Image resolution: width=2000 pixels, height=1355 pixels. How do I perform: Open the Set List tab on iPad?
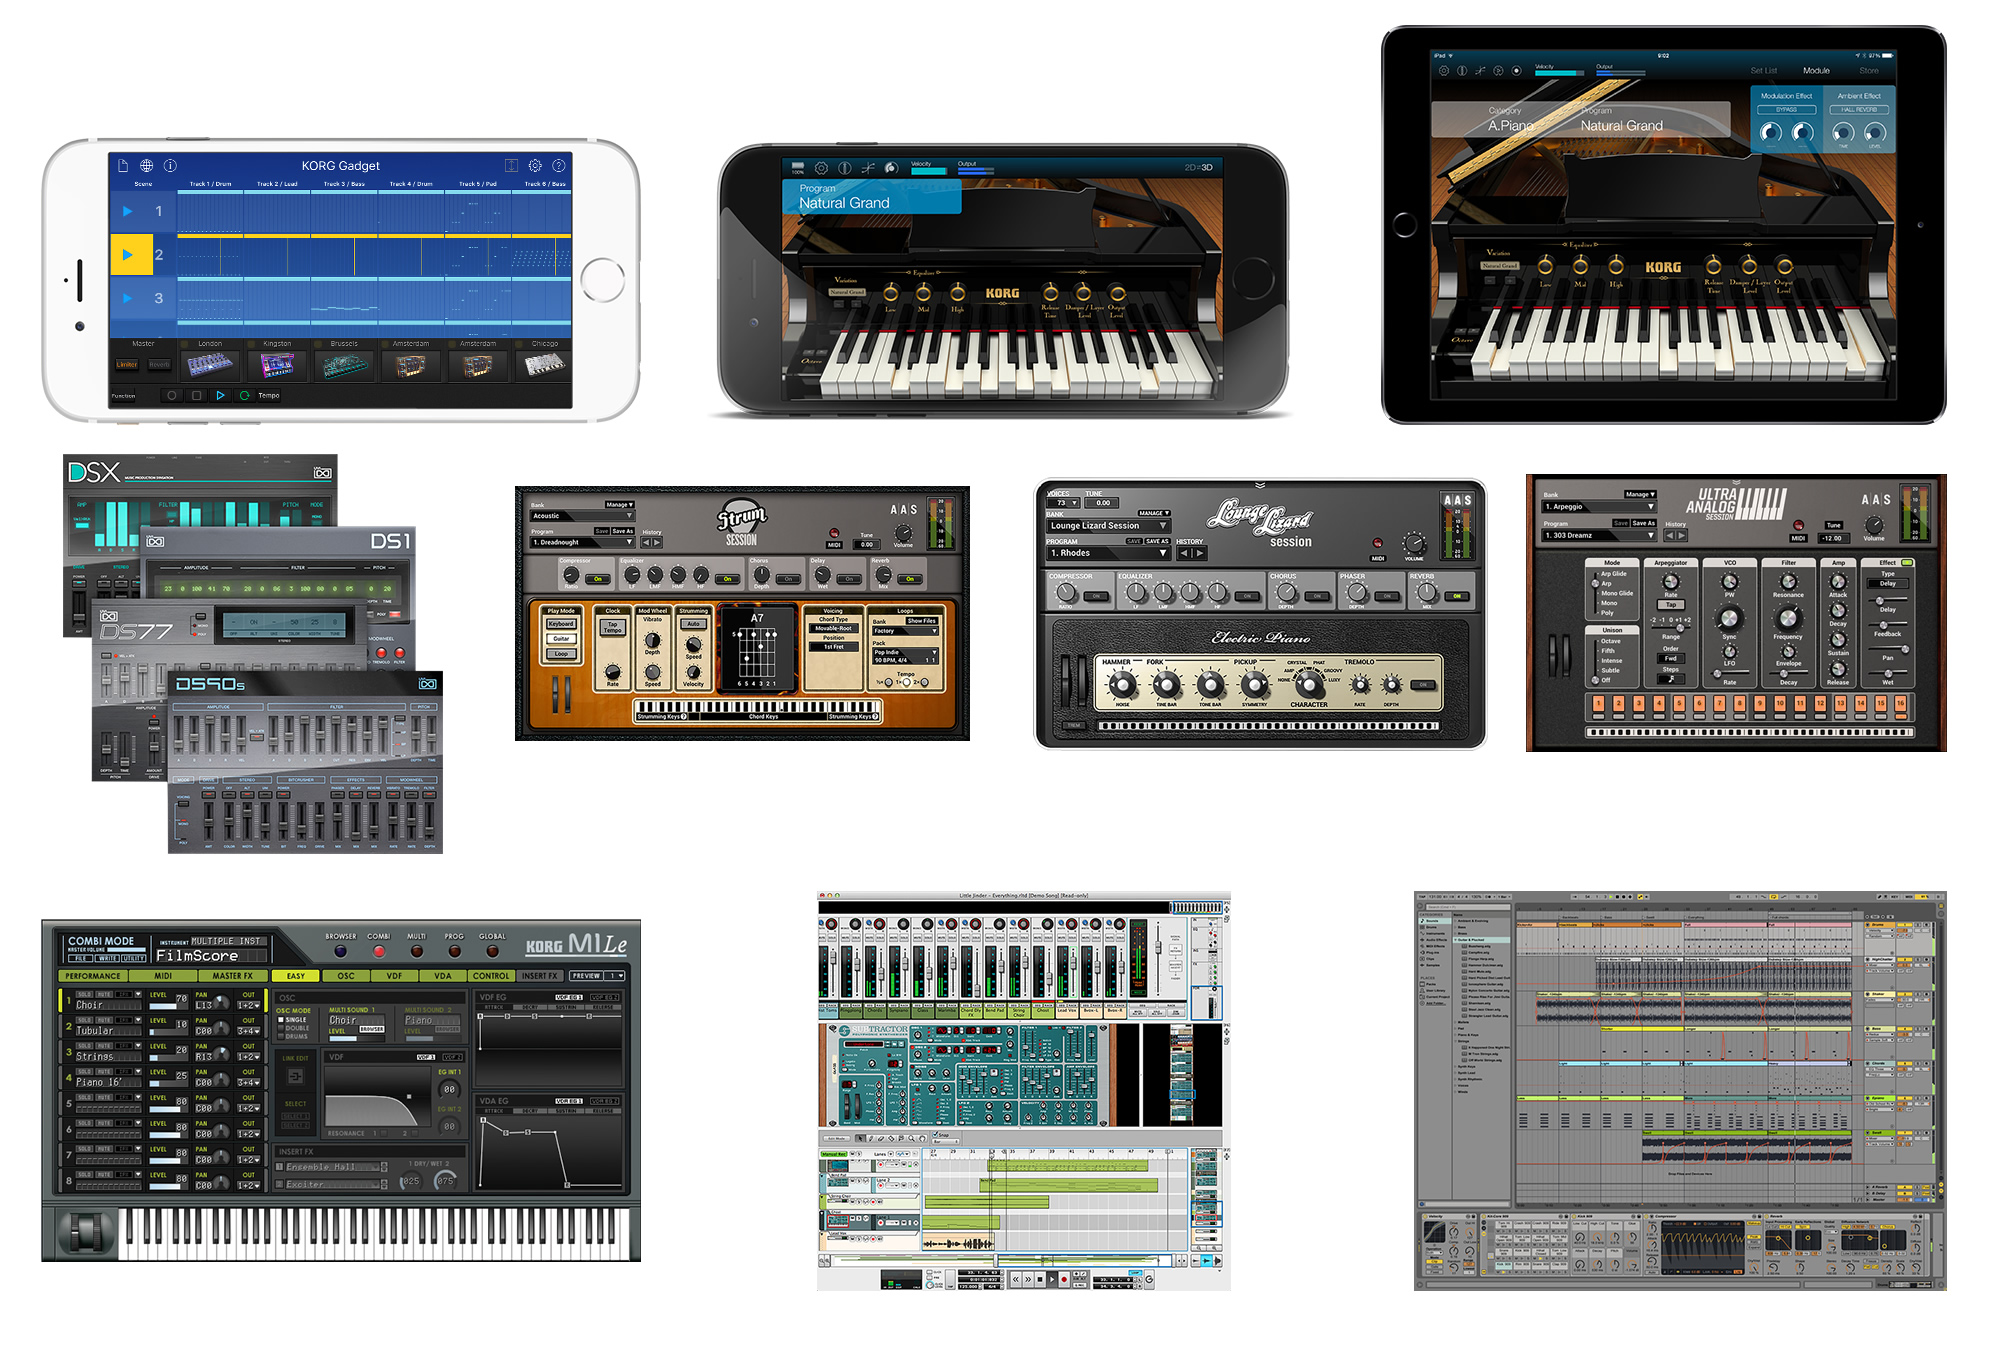click(x=1764, y=71)
